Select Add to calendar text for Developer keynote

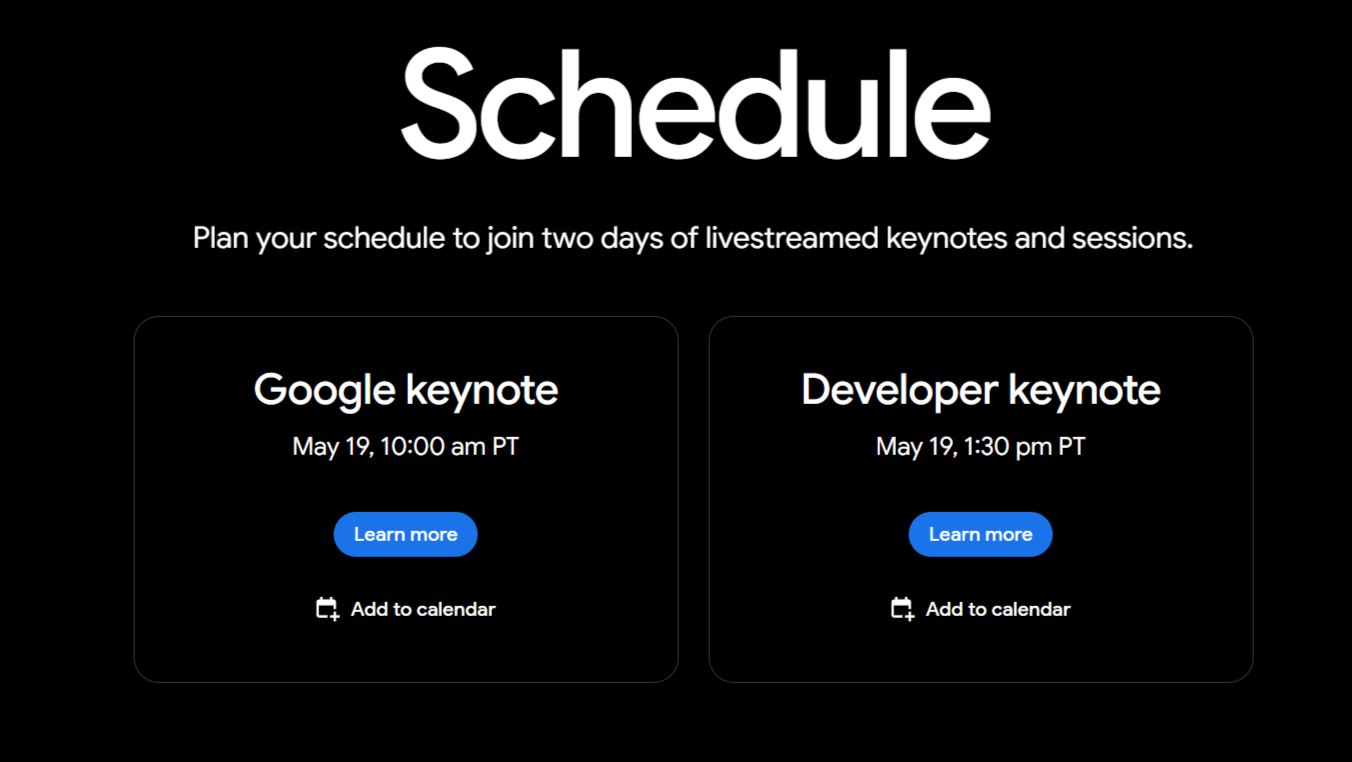point(998,609)
